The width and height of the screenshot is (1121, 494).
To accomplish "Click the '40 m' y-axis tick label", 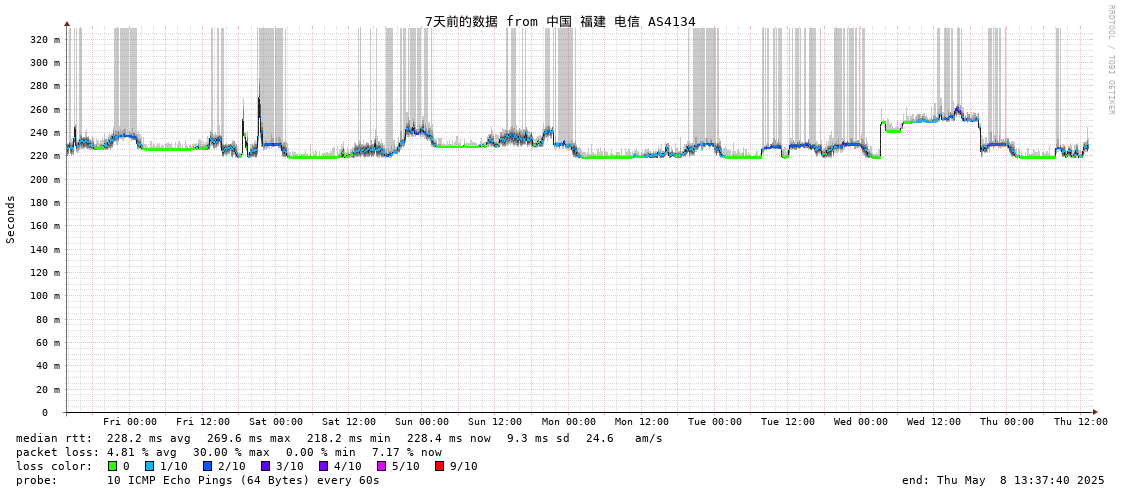I will pos(49,366).
